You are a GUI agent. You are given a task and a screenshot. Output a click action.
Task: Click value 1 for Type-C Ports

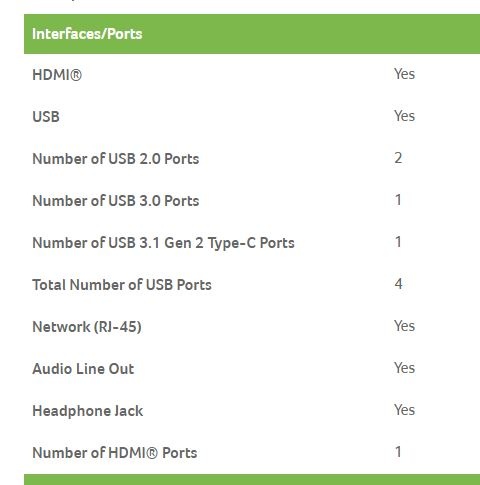tap(398, 242)
